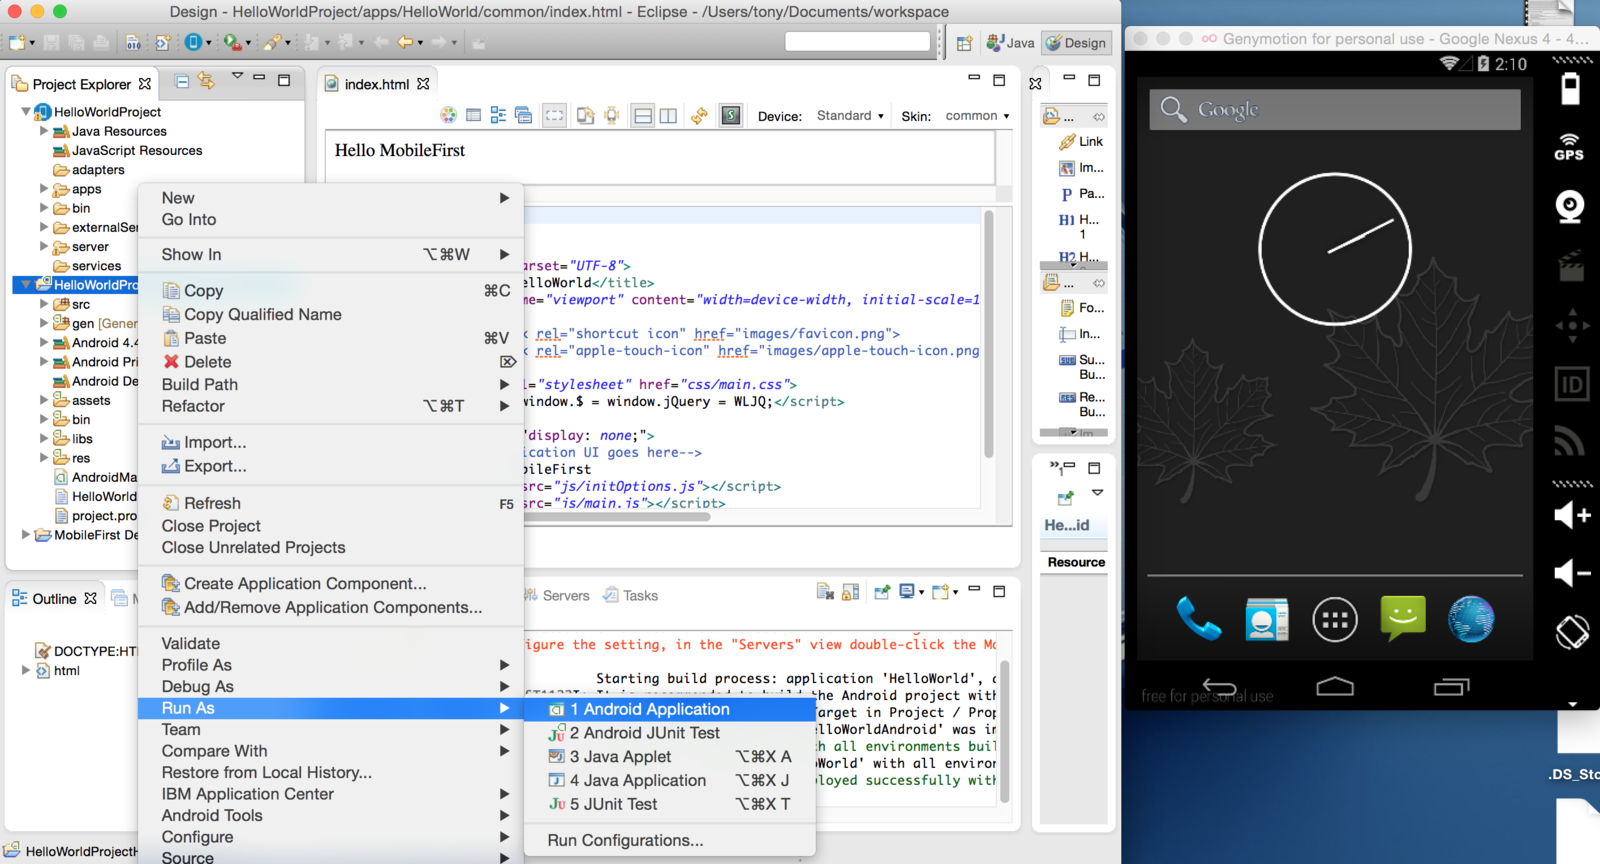
Task: Select Create Application Component...
Action: click(x=330, y=583)
